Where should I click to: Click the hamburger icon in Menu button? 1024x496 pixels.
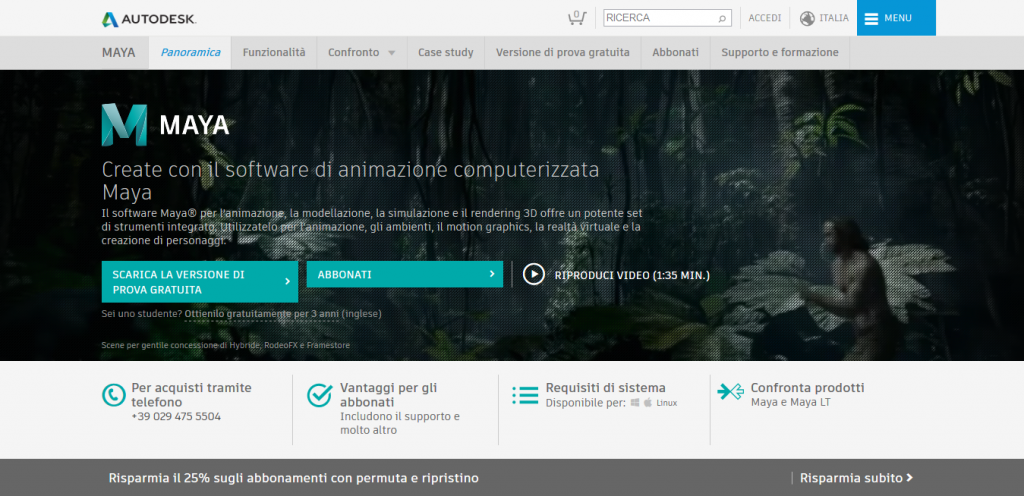coord(871,18)
